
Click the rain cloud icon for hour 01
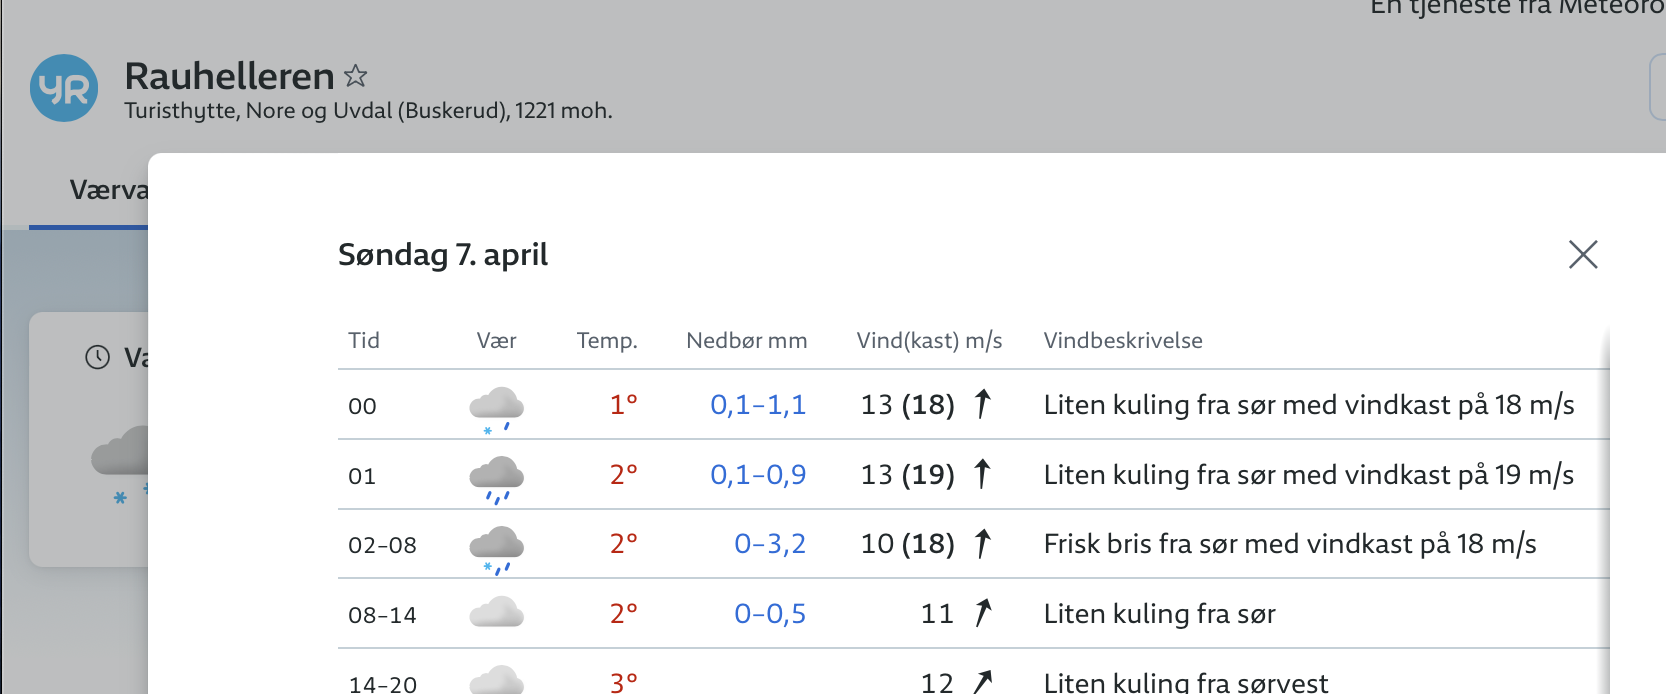point(496,477)
